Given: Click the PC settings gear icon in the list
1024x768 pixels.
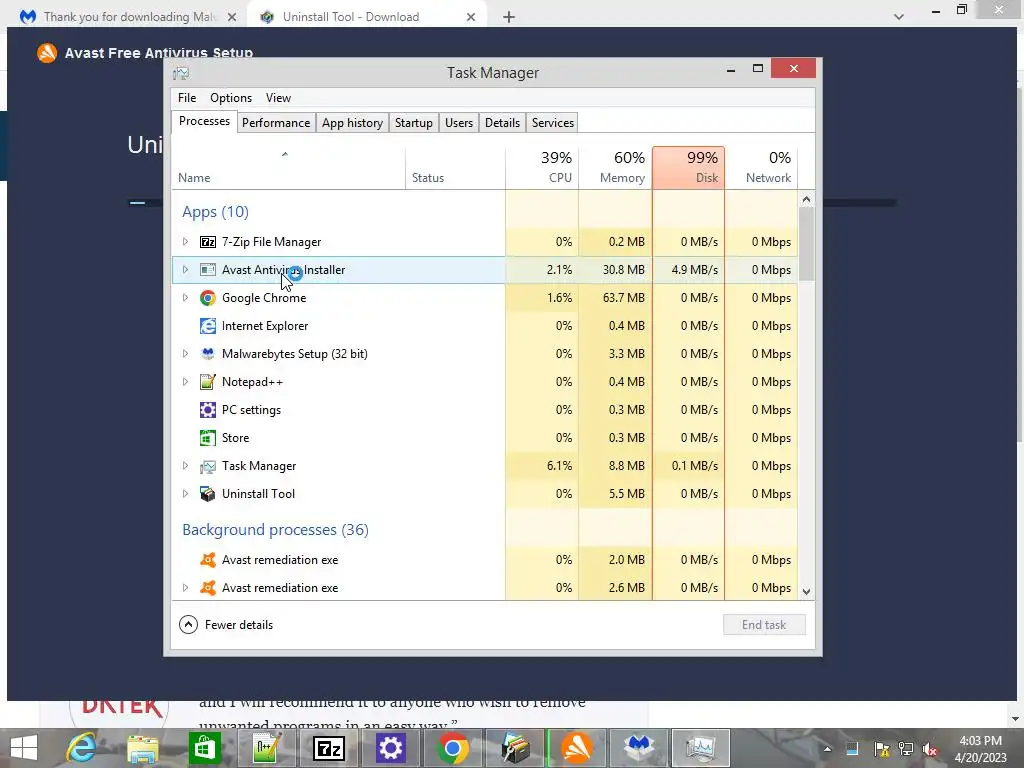Looking at the screenshot, I should (208, 410).
